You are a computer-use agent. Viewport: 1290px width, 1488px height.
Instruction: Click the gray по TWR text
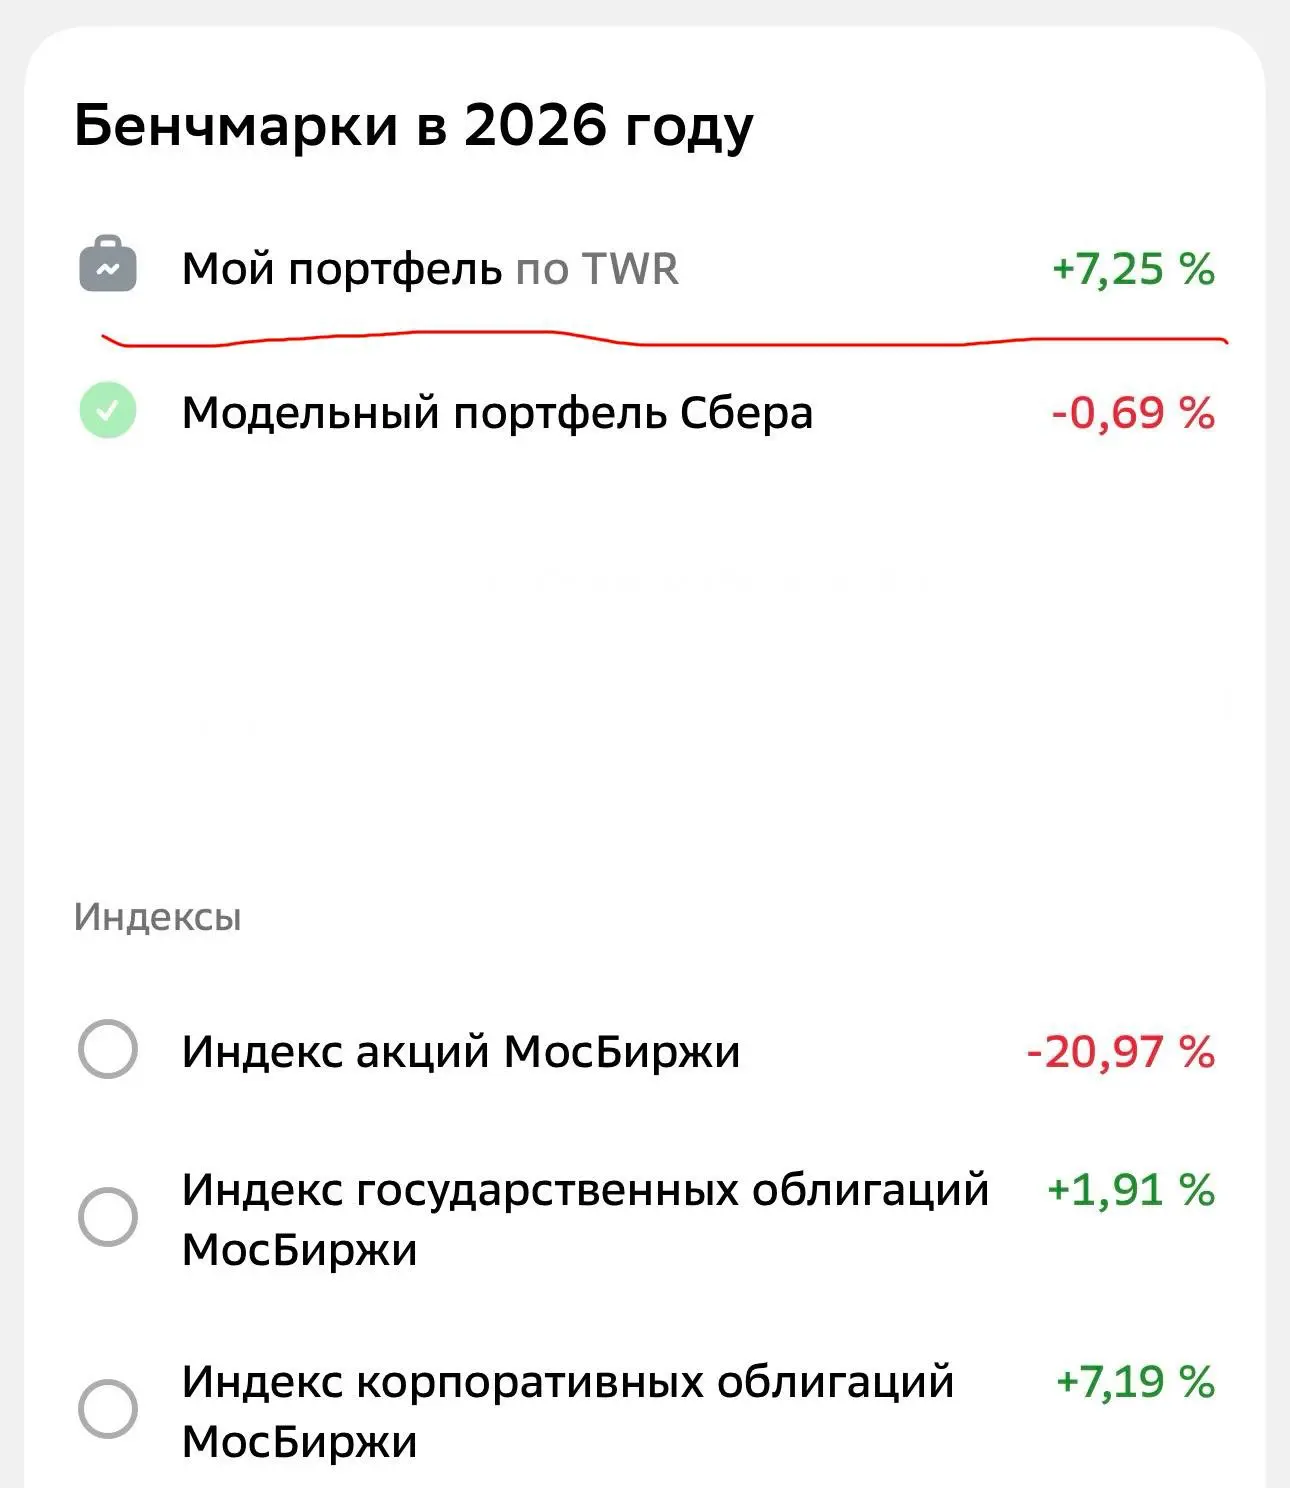(597, 269)
